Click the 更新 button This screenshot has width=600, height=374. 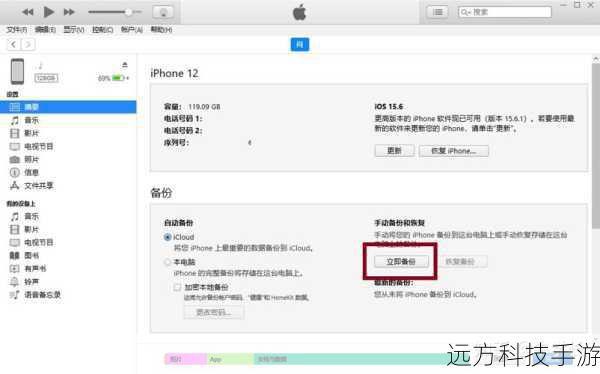(x=394, y=151)
